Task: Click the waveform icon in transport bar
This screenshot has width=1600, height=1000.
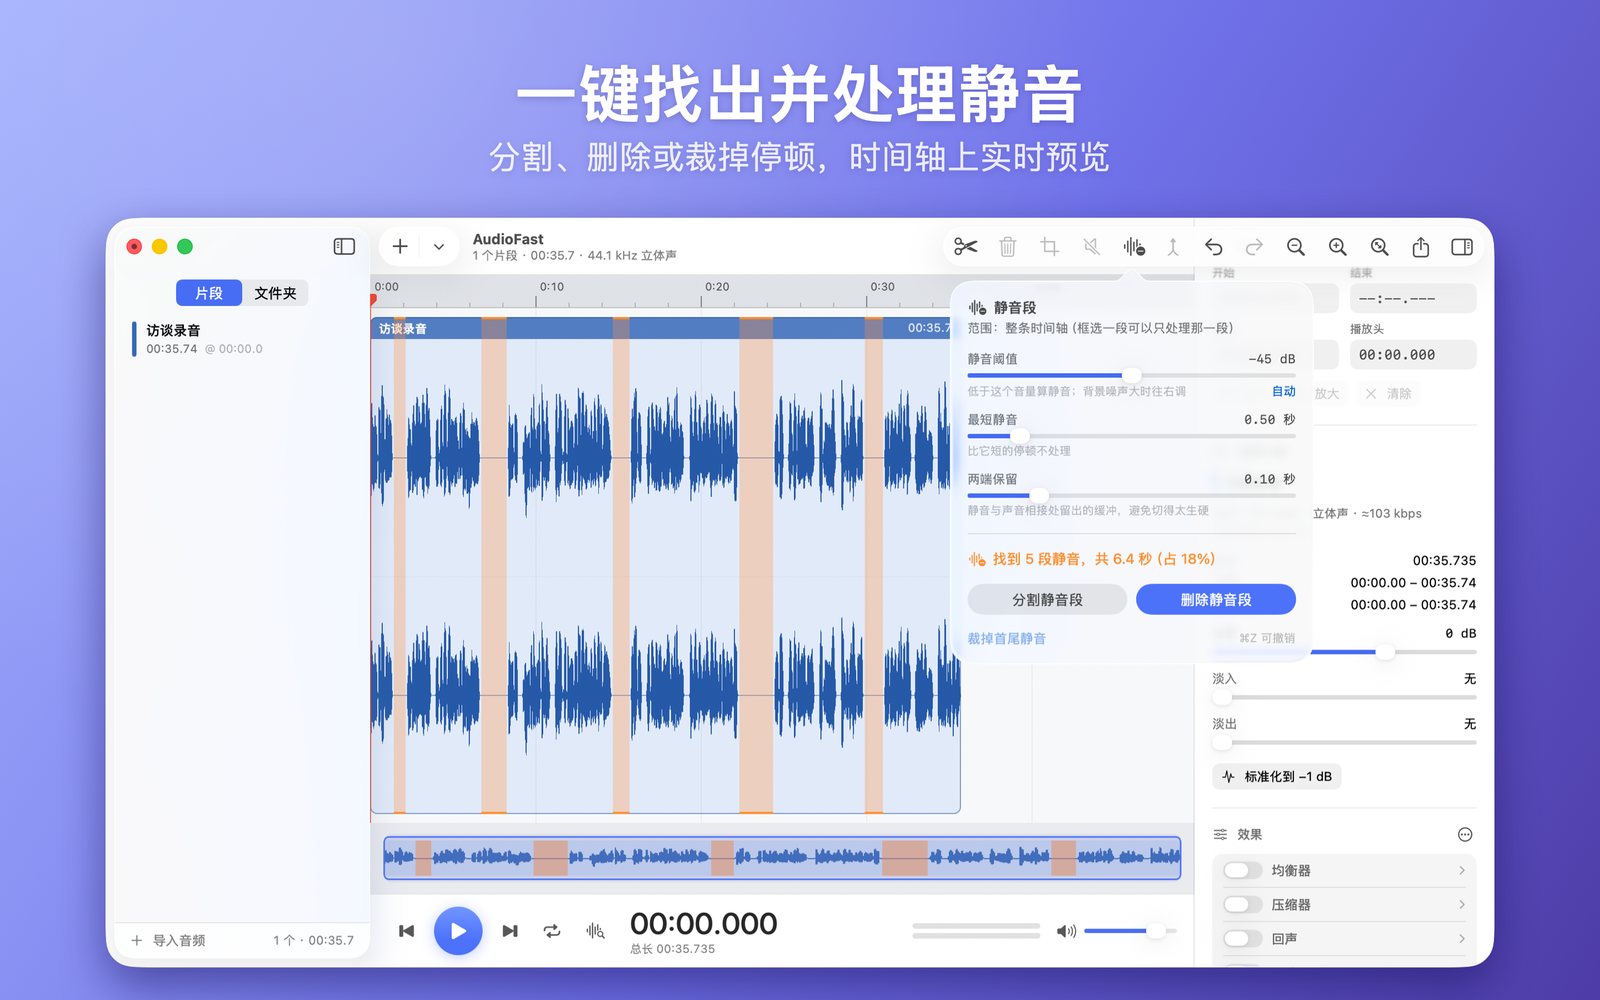Action: [595, 931]
